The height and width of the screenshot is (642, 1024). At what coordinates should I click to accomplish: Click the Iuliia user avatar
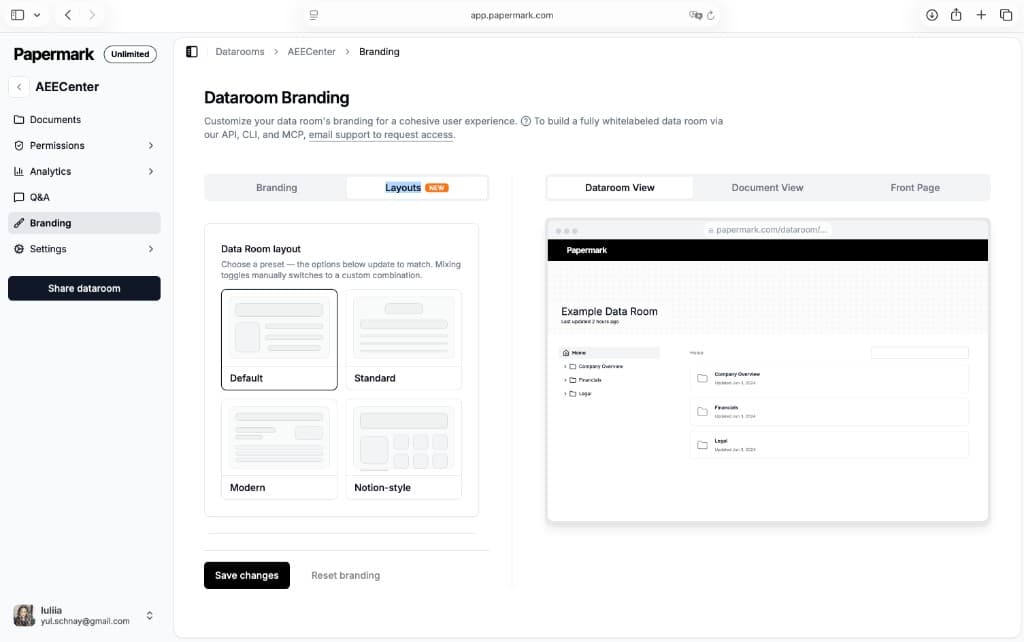24,615
